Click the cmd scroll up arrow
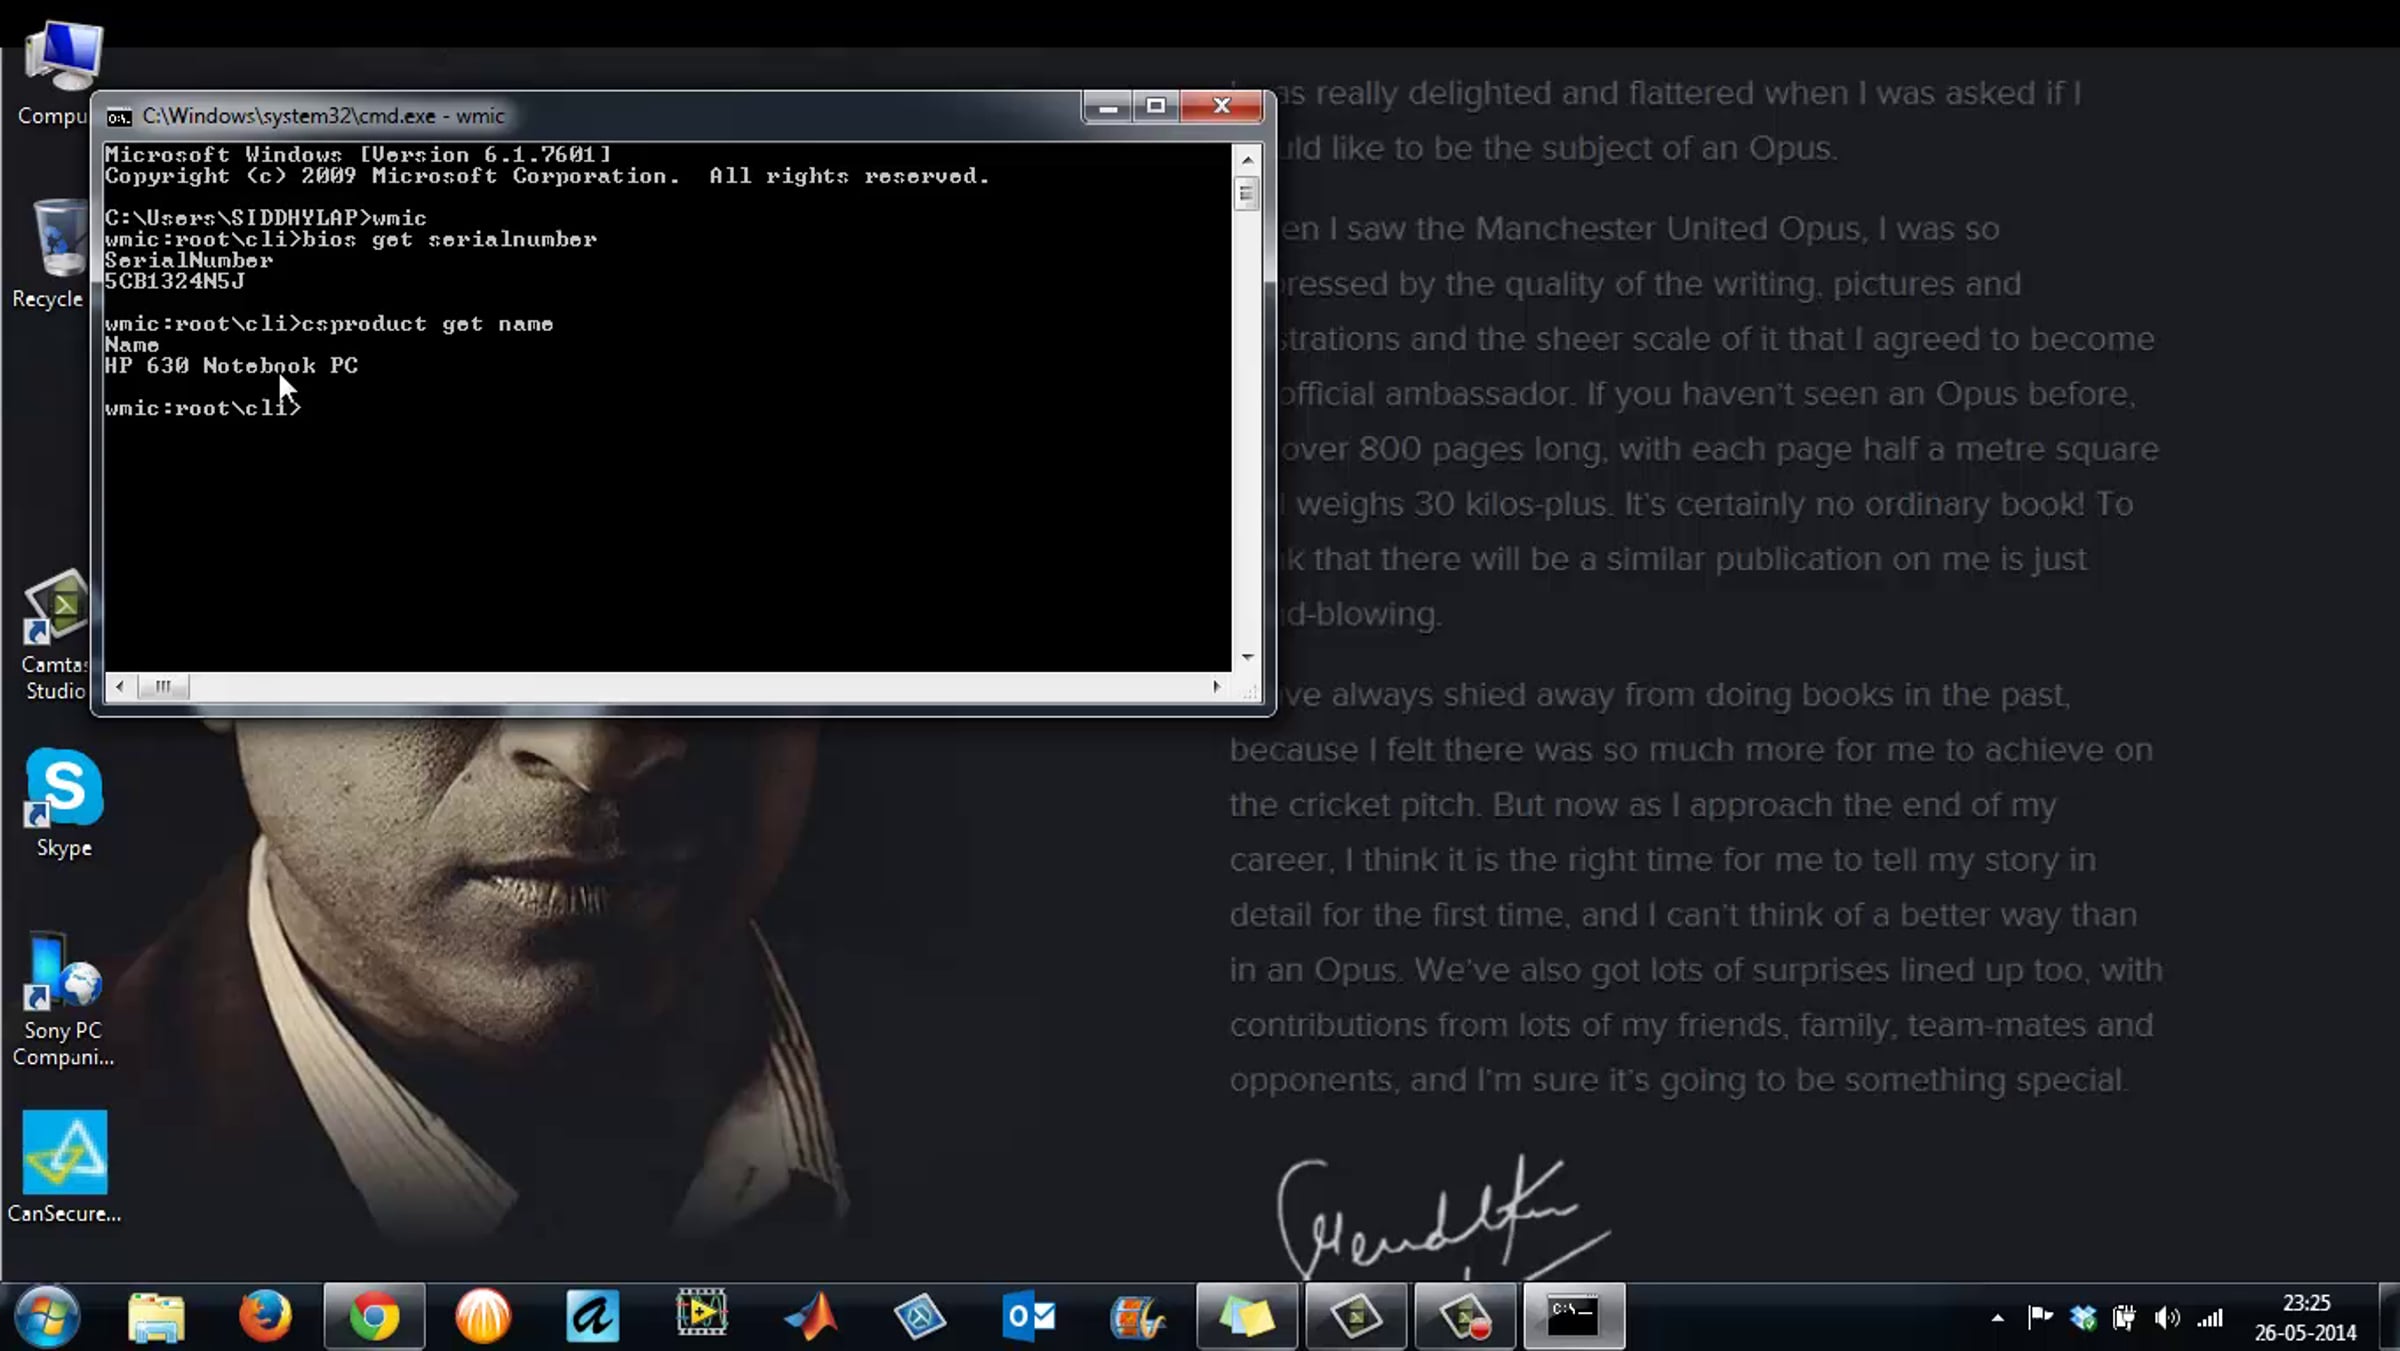2400x1351 pixels. click(x=1247, y=159)
